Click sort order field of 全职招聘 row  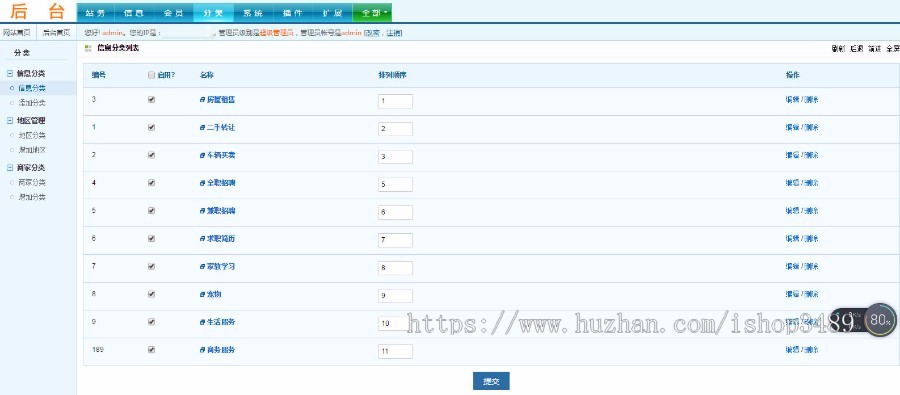pyautogui.click(x=395, y=184)
